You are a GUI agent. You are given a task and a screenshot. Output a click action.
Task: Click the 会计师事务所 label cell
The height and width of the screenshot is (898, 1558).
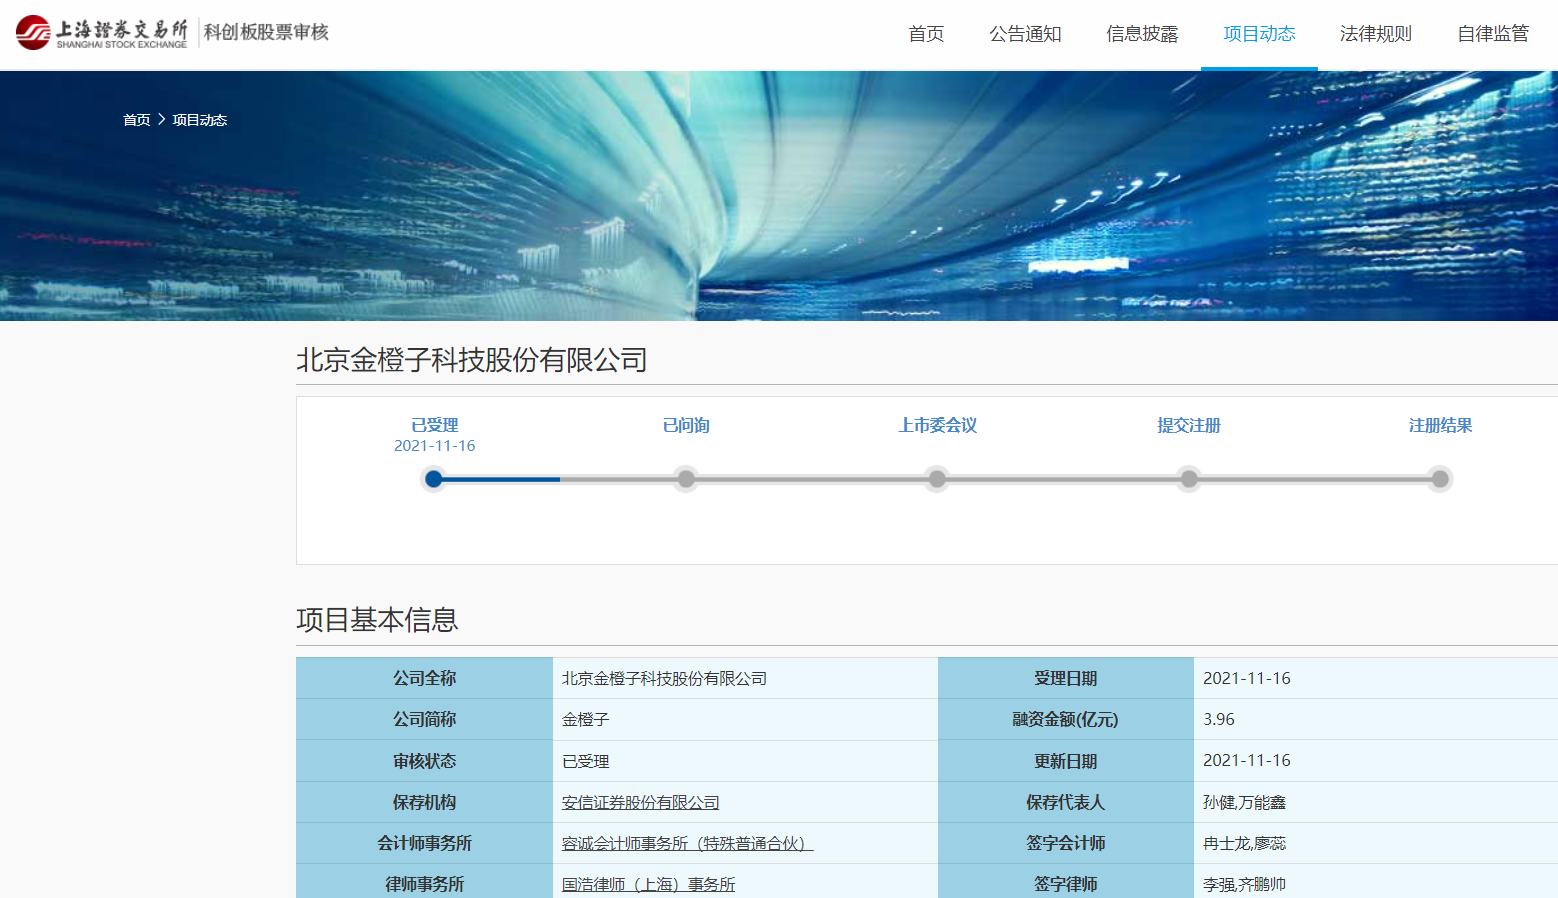coord(424,843)
